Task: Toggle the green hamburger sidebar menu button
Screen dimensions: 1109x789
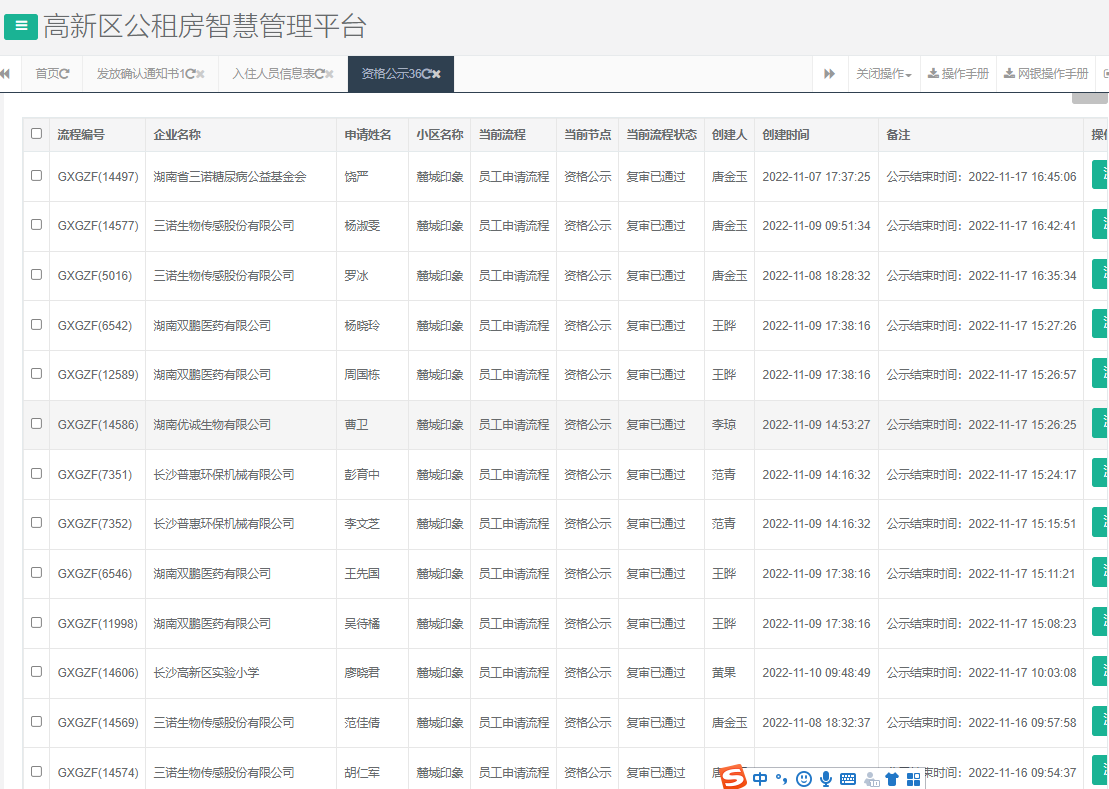Action: point(21,26)
